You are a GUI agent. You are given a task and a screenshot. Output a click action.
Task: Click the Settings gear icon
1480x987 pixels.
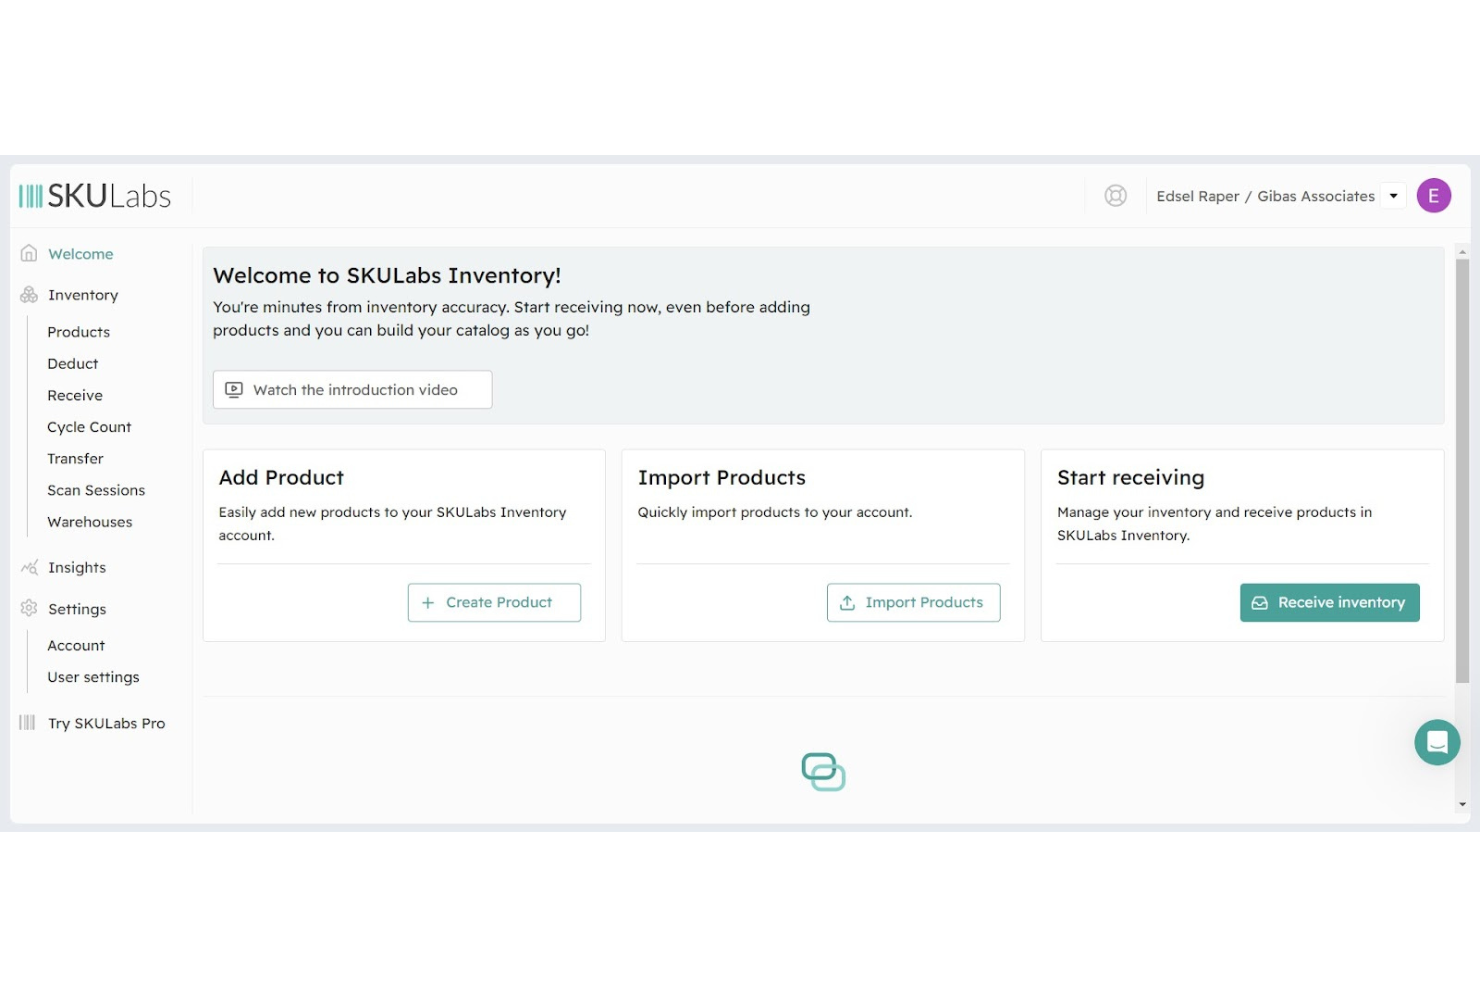tap(29, 608)
